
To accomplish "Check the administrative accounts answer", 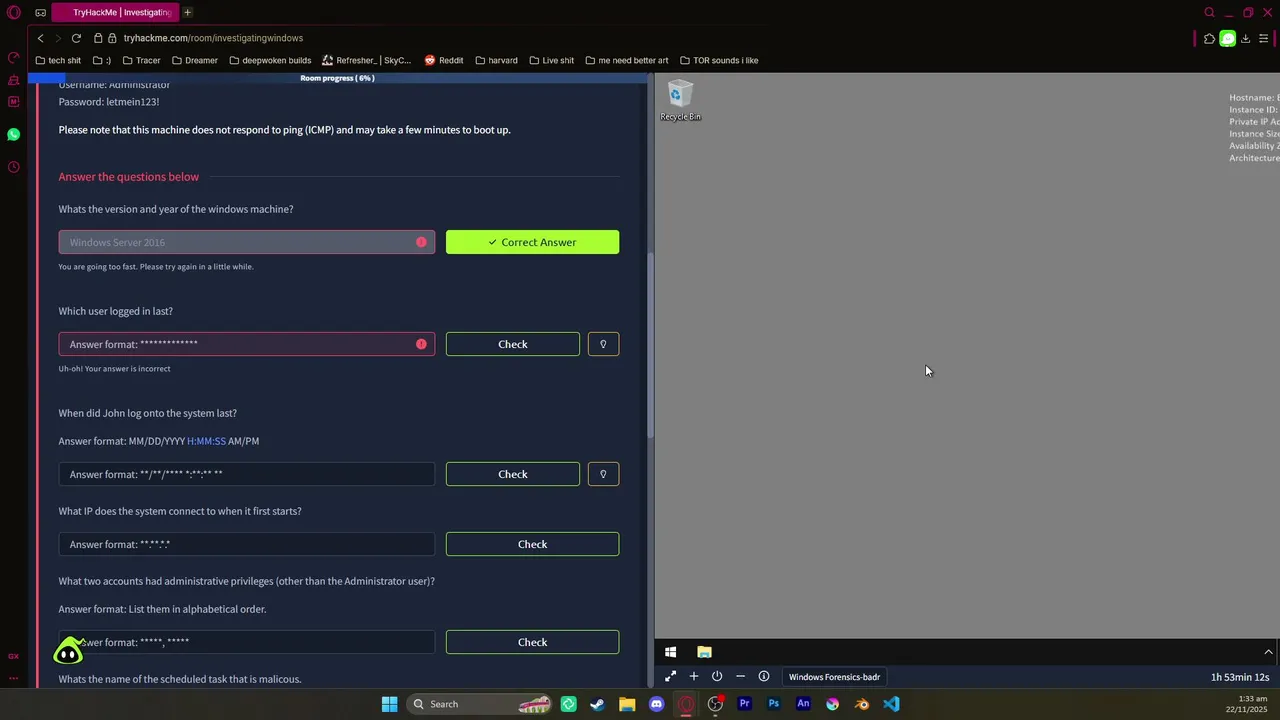I will click(x=532, y=642).
